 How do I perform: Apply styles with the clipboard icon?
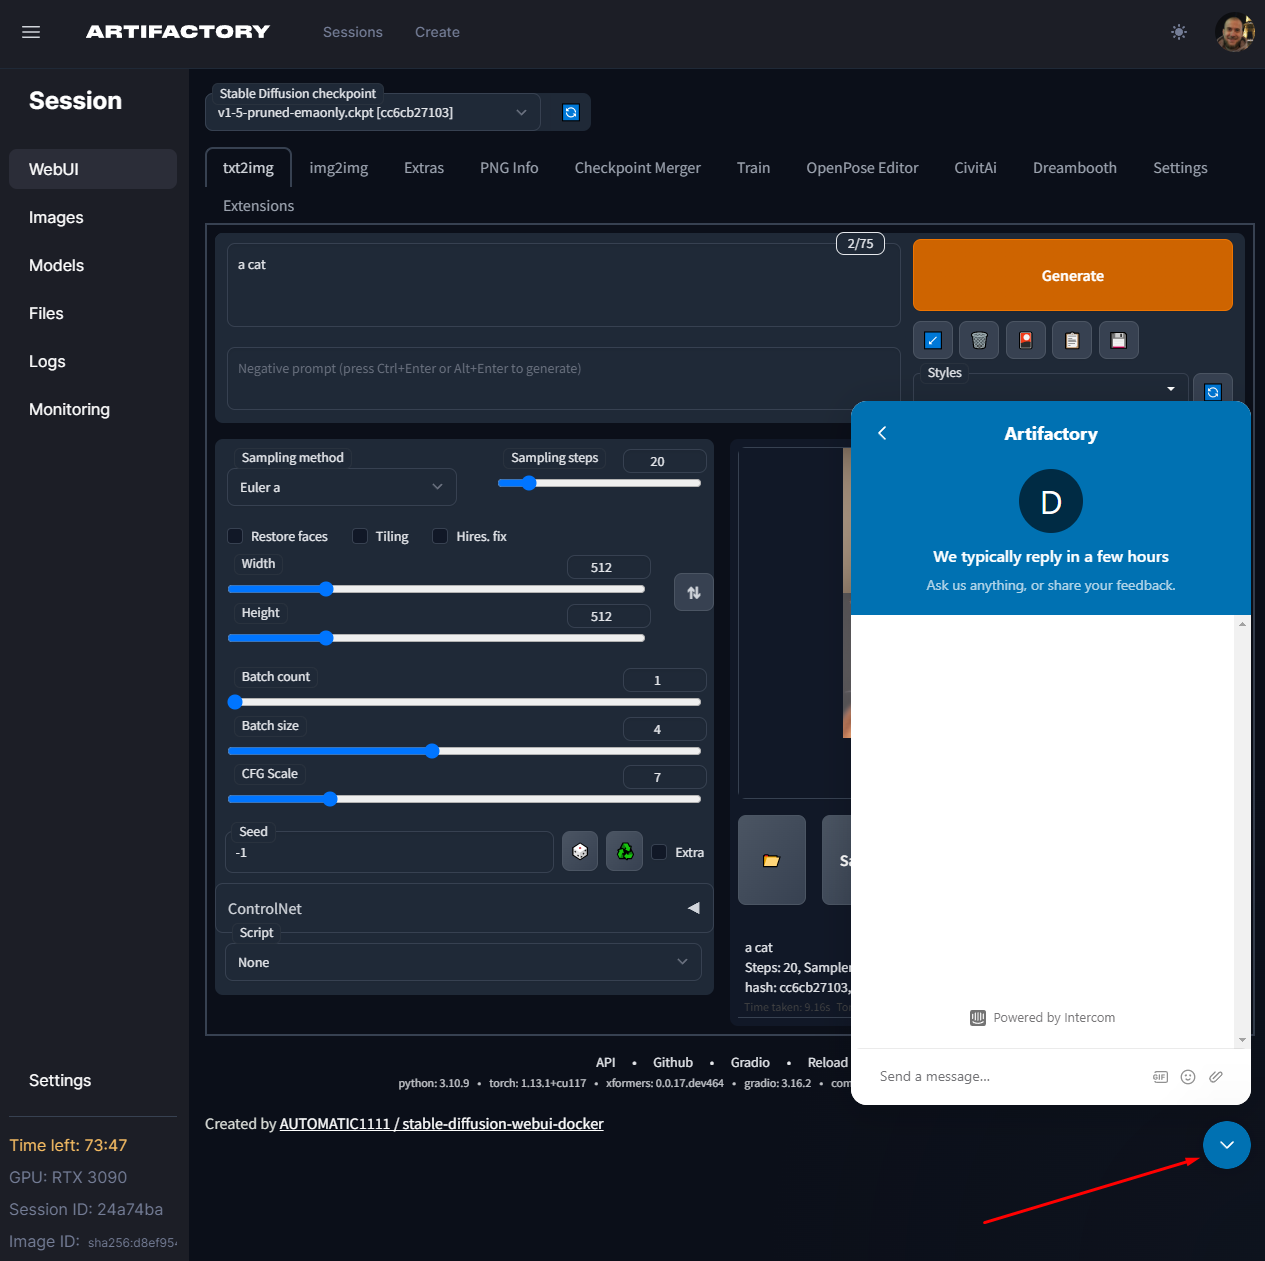tap(1072, 340)
